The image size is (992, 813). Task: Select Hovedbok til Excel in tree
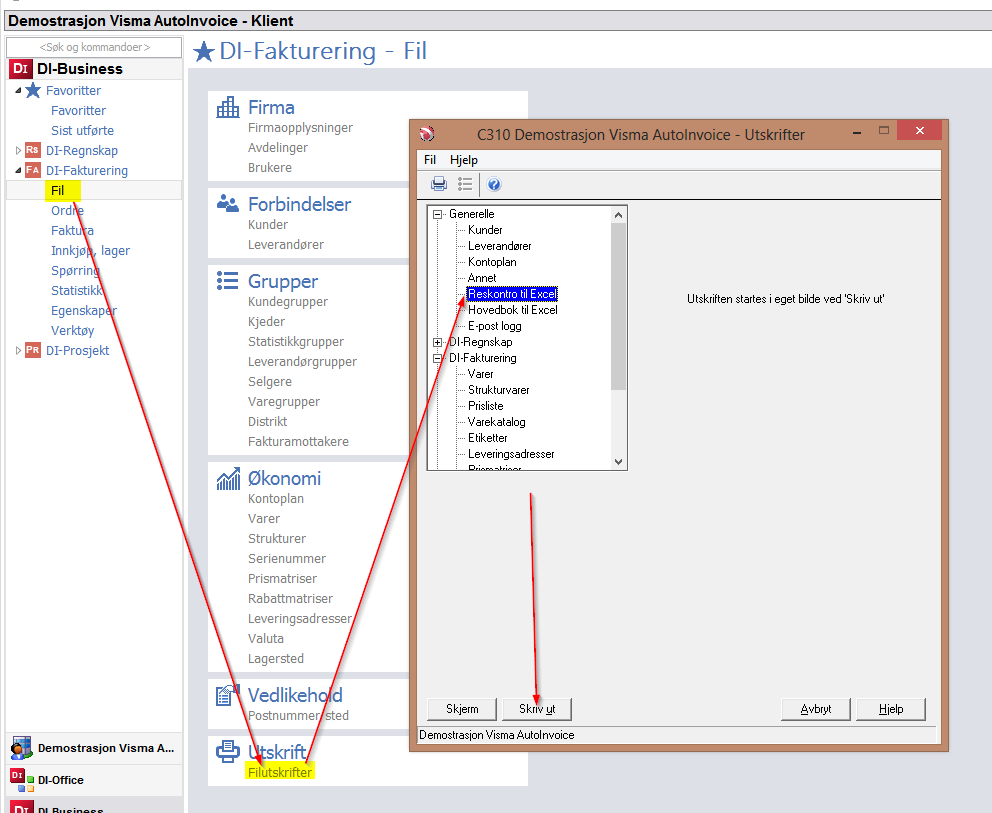pyautogui.click(x=512, y=310)
